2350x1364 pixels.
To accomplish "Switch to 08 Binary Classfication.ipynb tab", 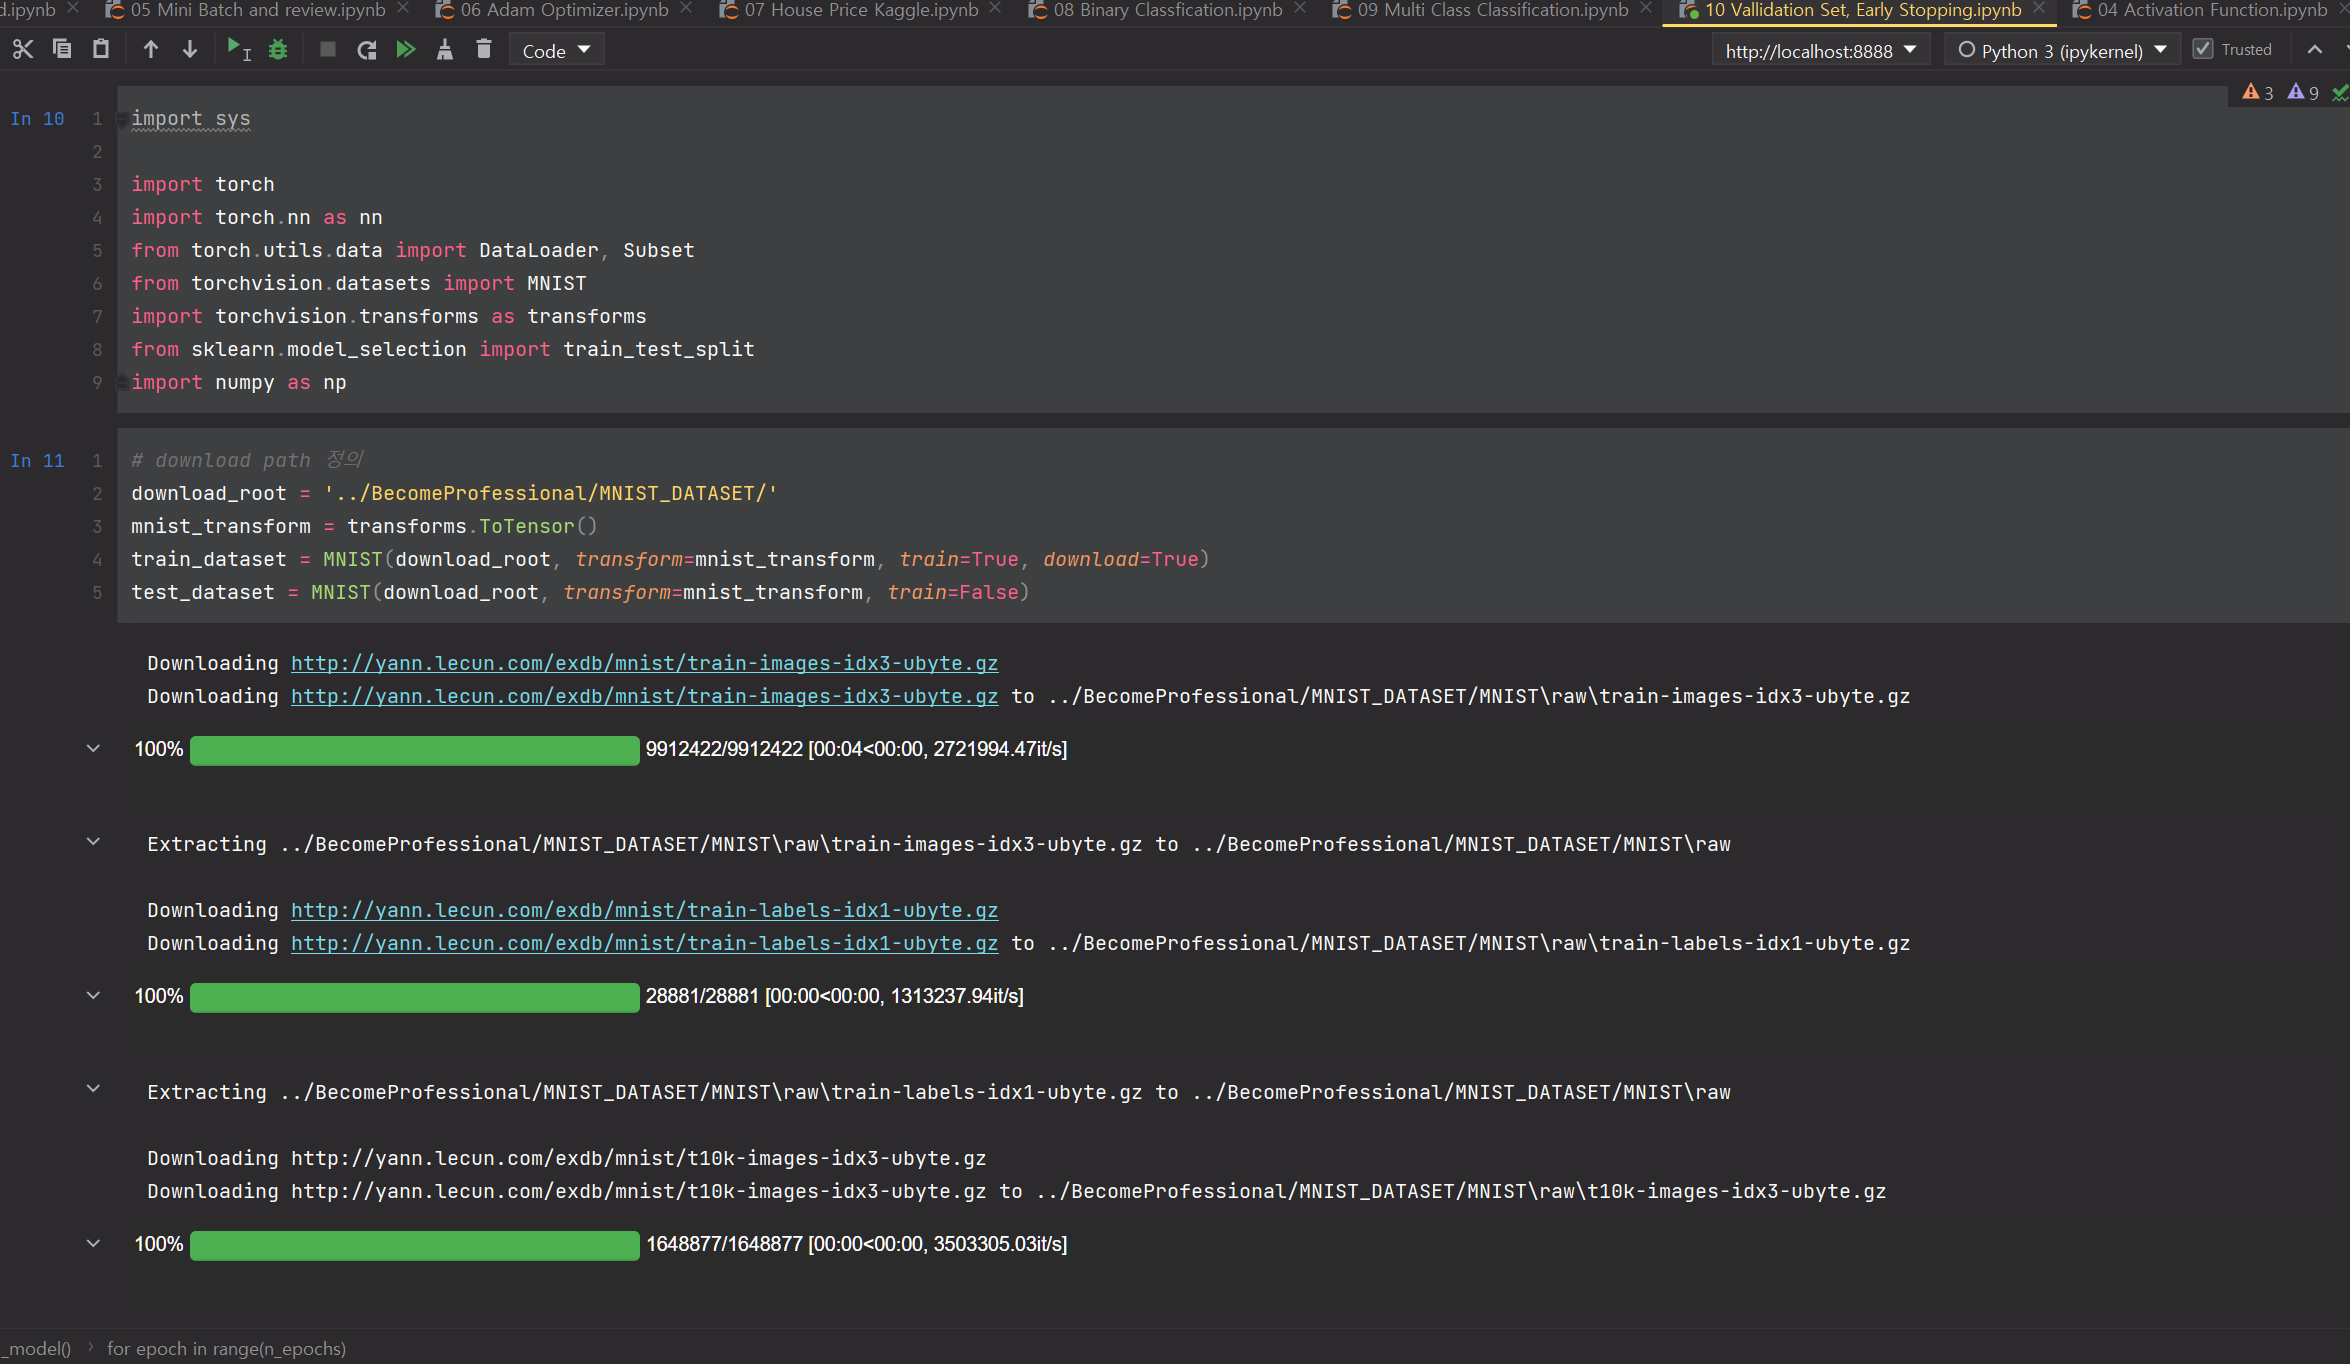I will pos(1167,10).
